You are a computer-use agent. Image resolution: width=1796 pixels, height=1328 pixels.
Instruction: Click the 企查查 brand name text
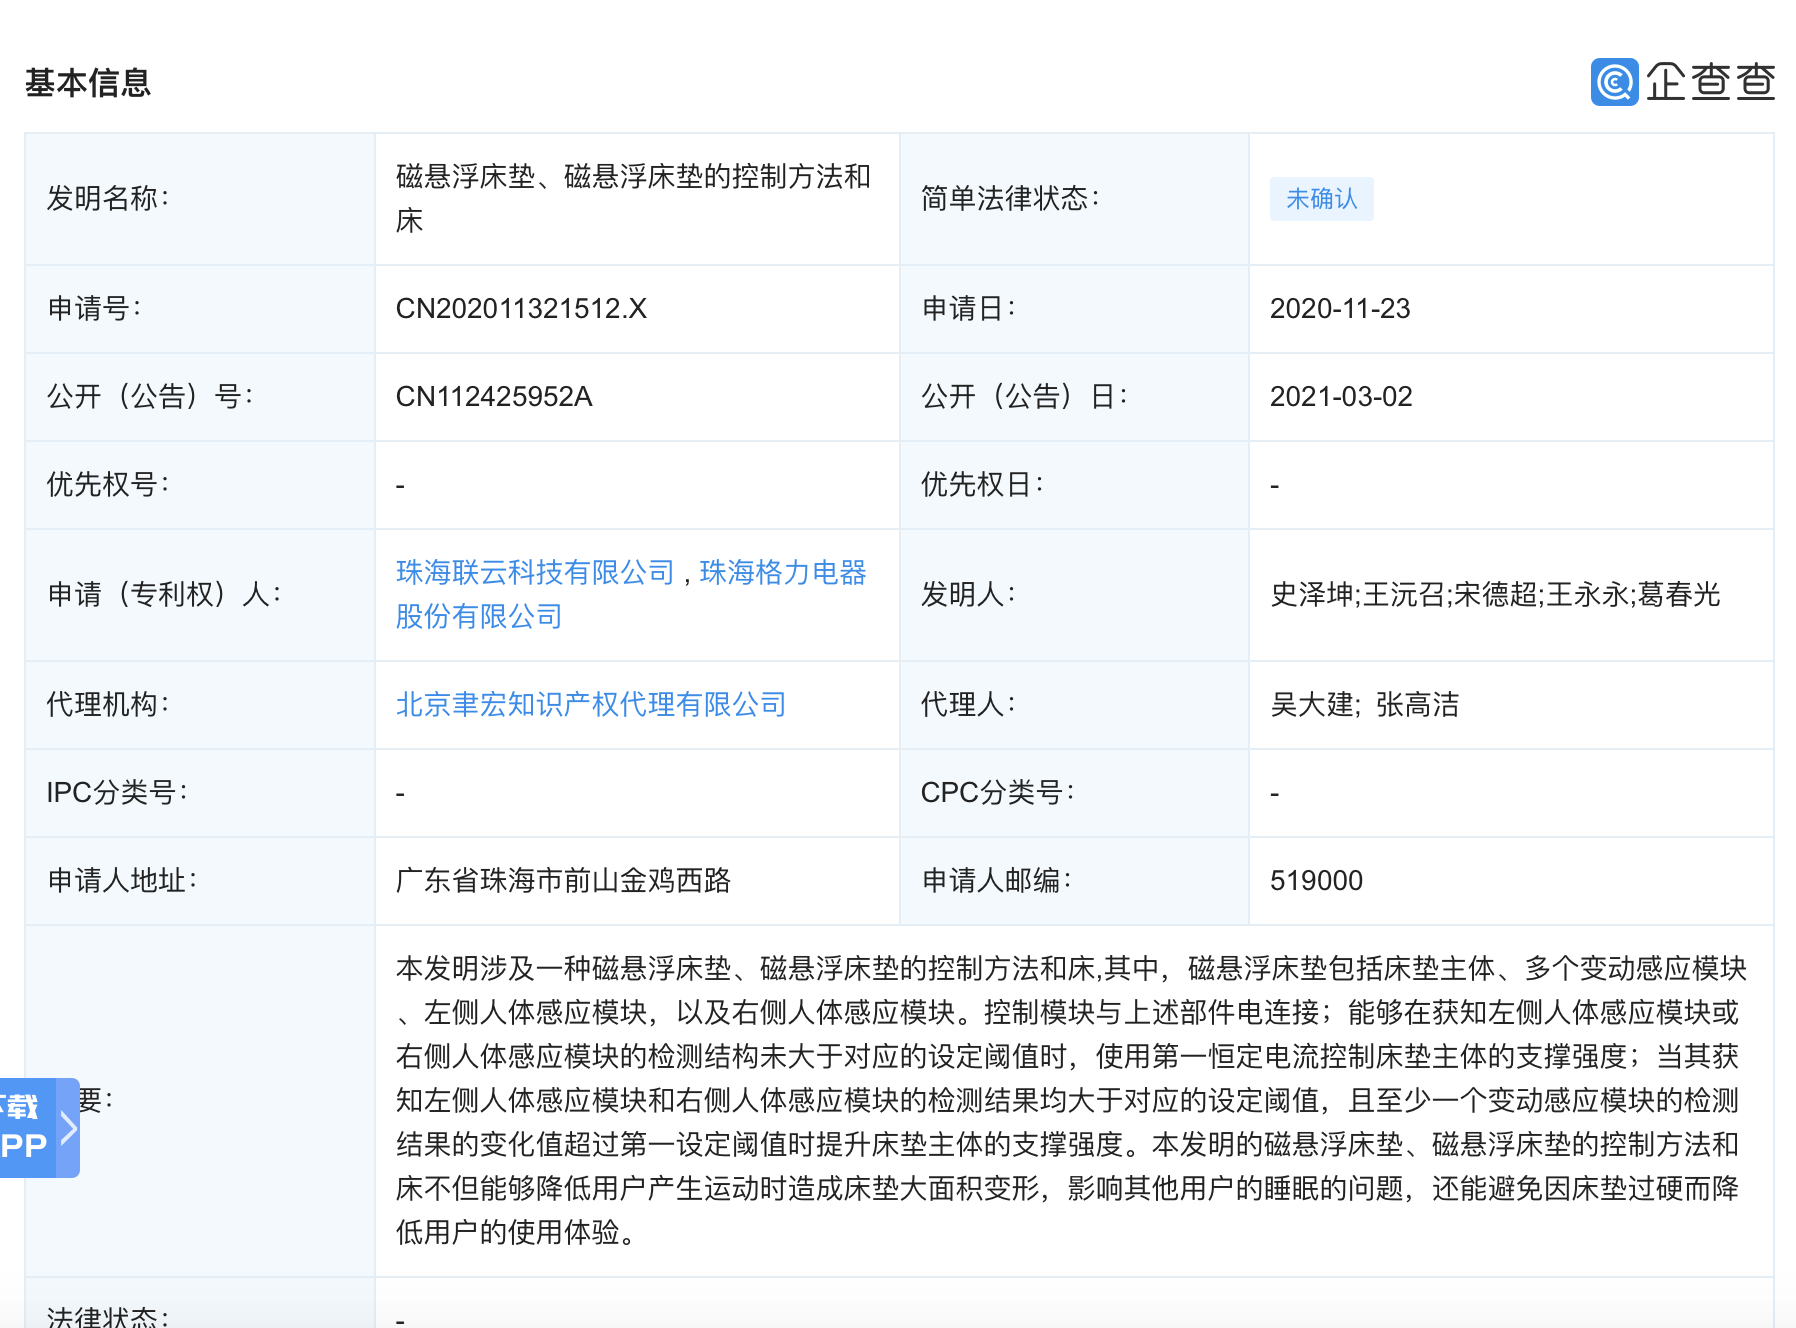[1710, 82]
